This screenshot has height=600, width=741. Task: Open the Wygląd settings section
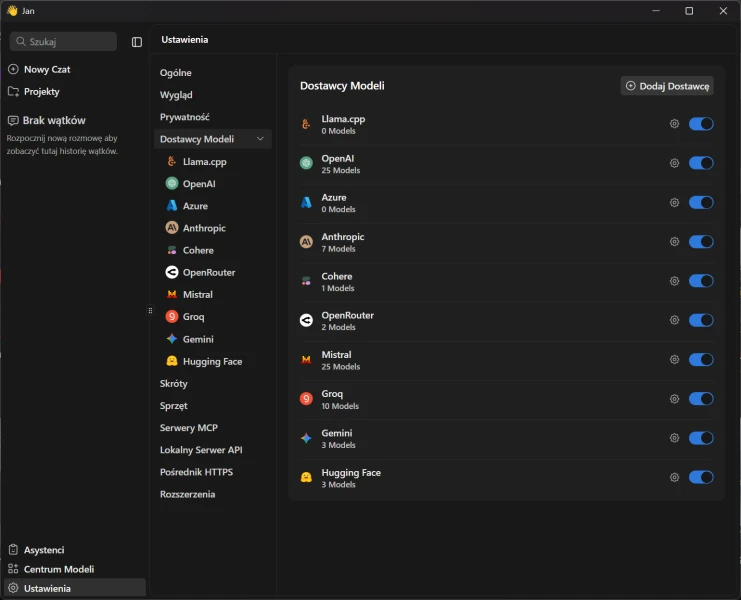176,95
